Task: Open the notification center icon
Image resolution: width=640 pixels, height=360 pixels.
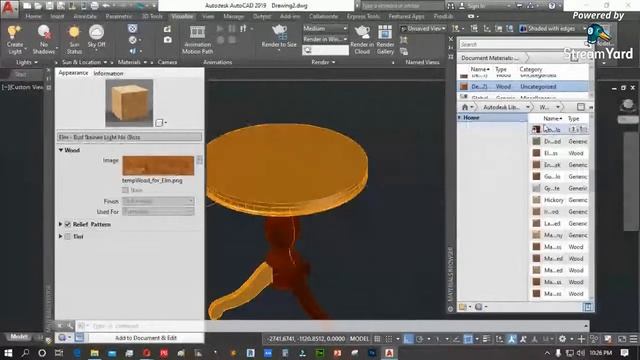Action: [624, 353]
